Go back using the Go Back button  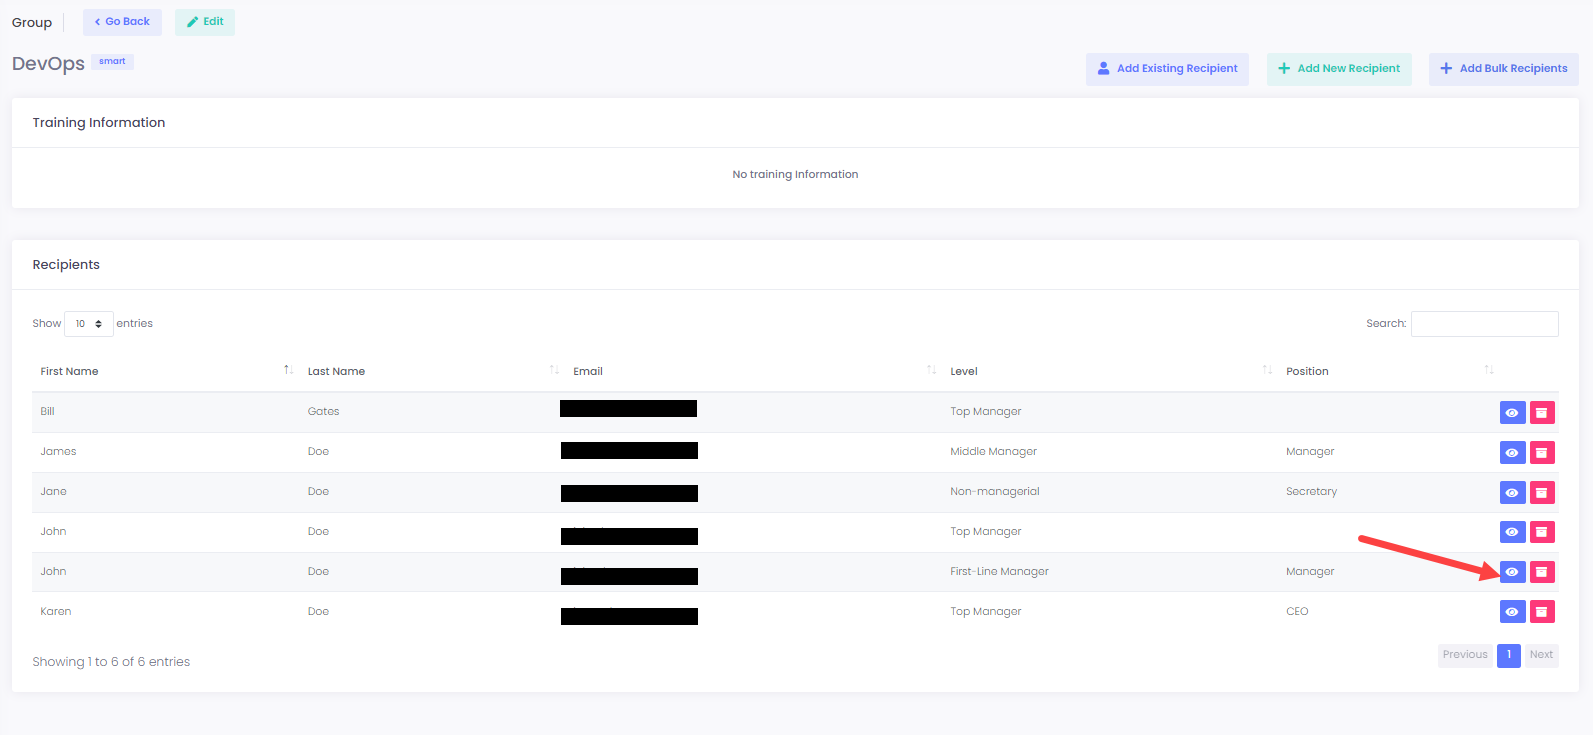[122, 22]
